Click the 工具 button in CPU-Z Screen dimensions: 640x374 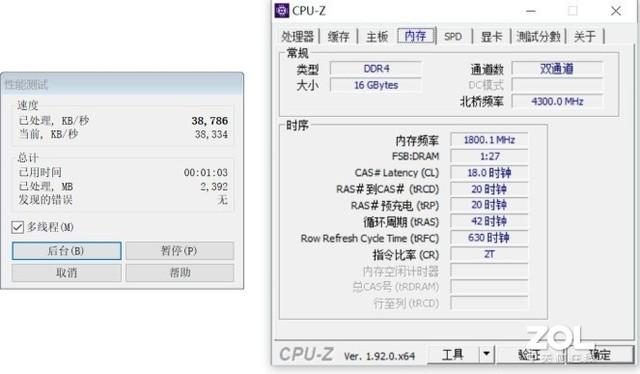click(x=453, y=354)
